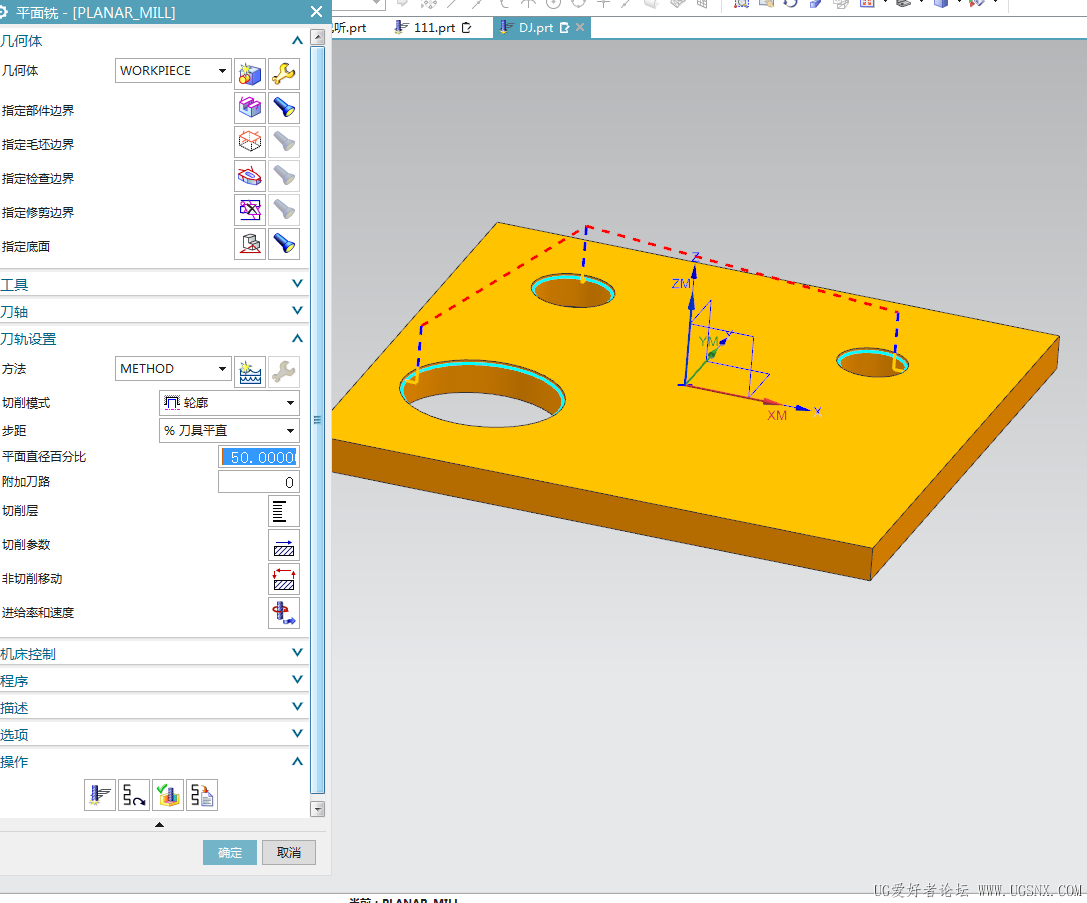
Task: Click the XM axis label in viewport
Action: tap(777, 415)
